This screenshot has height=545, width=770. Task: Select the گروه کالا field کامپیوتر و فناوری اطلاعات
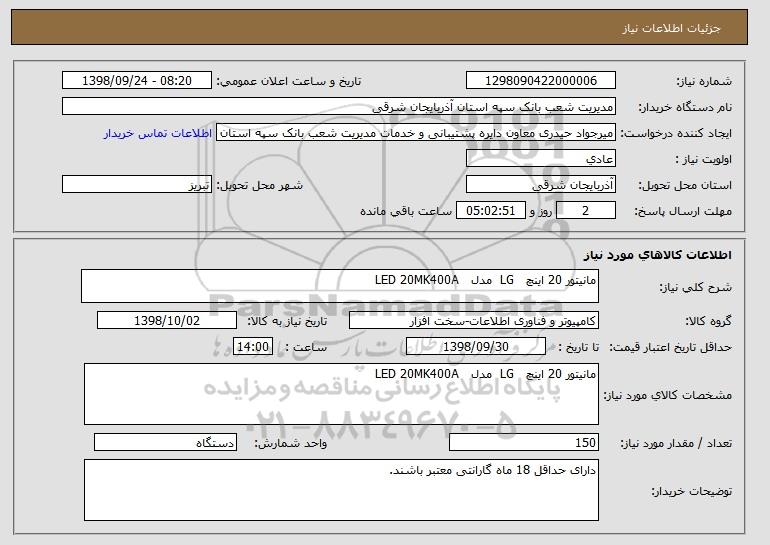[474, 321]
